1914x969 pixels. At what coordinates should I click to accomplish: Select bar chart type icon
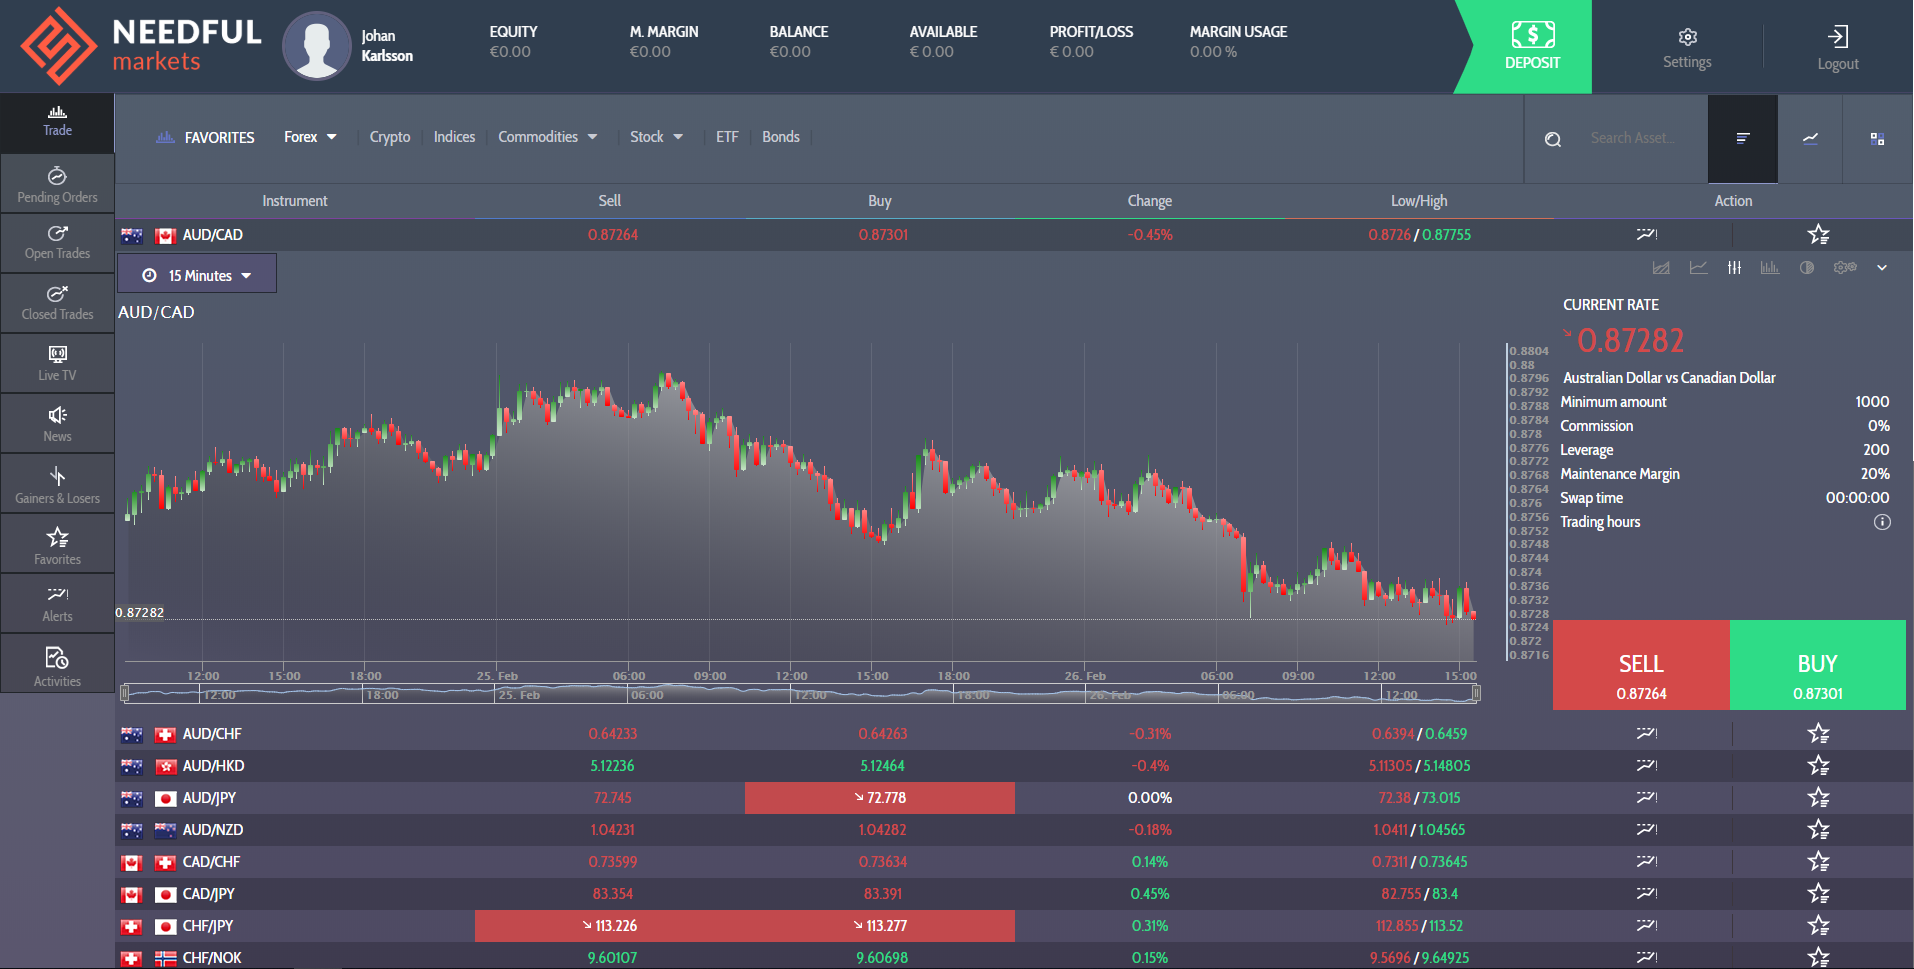click(1770, 268)
